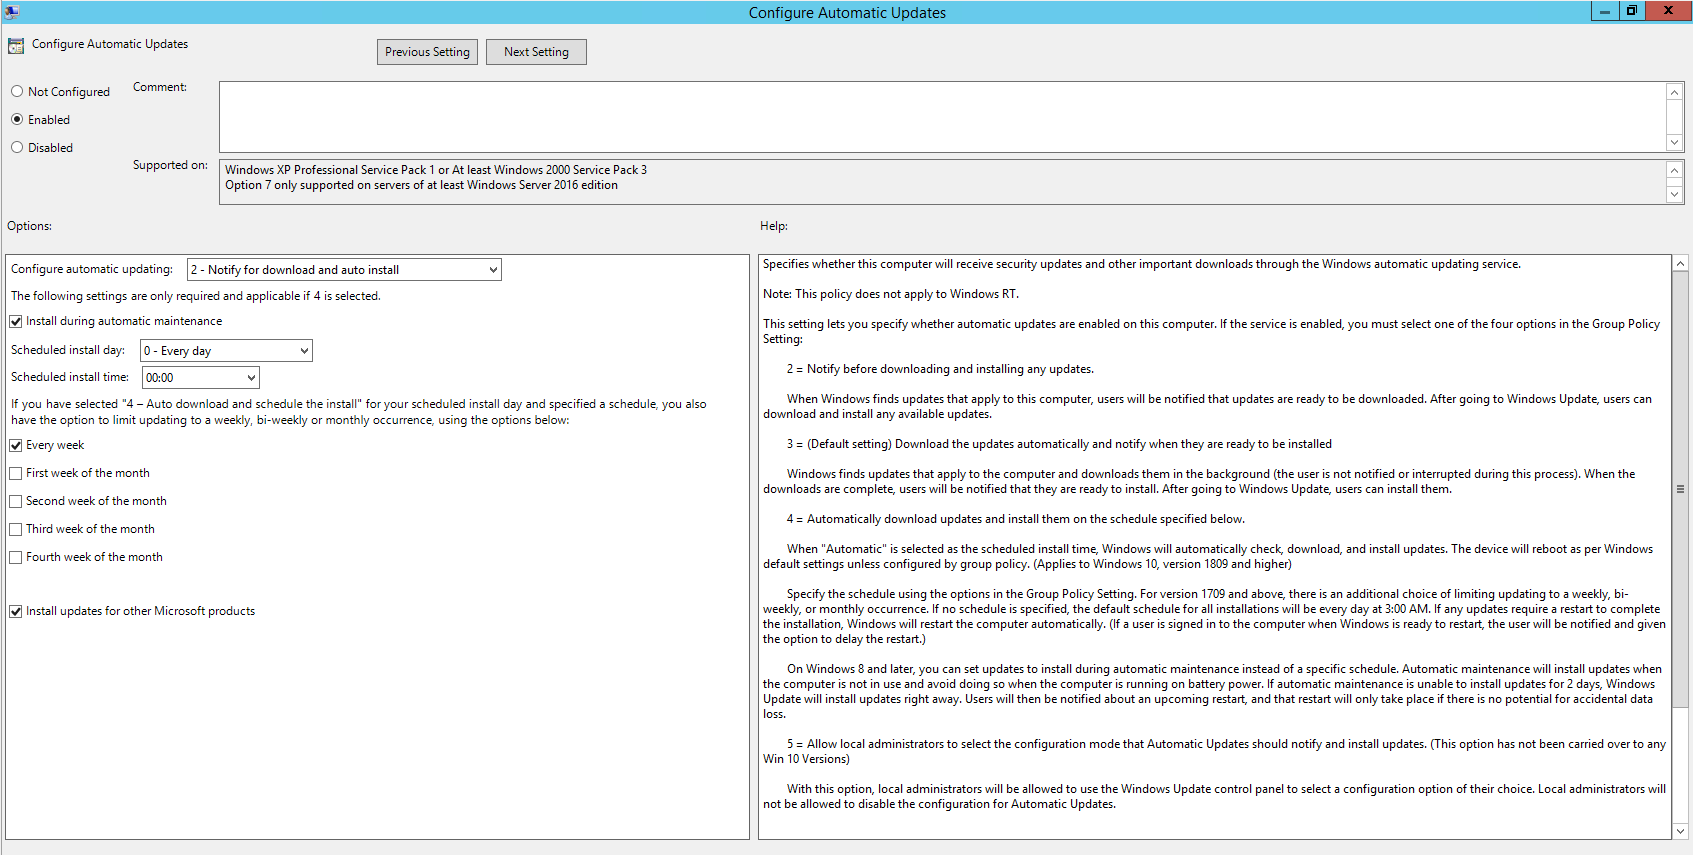Click inside the Comment text box
The height and width of the screenshot is (855, 1693).
coord(943,117)
